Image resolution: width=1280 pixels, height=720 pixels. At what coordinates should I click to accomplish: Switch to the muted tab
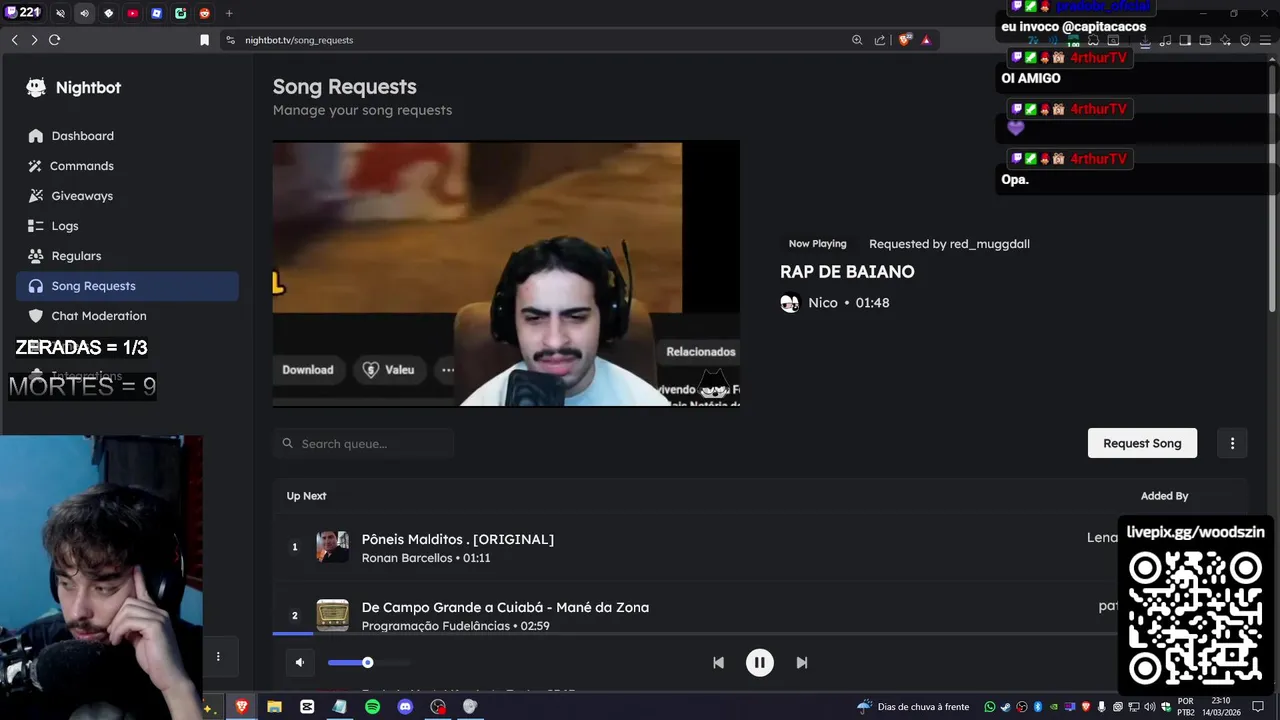(60, 13)
